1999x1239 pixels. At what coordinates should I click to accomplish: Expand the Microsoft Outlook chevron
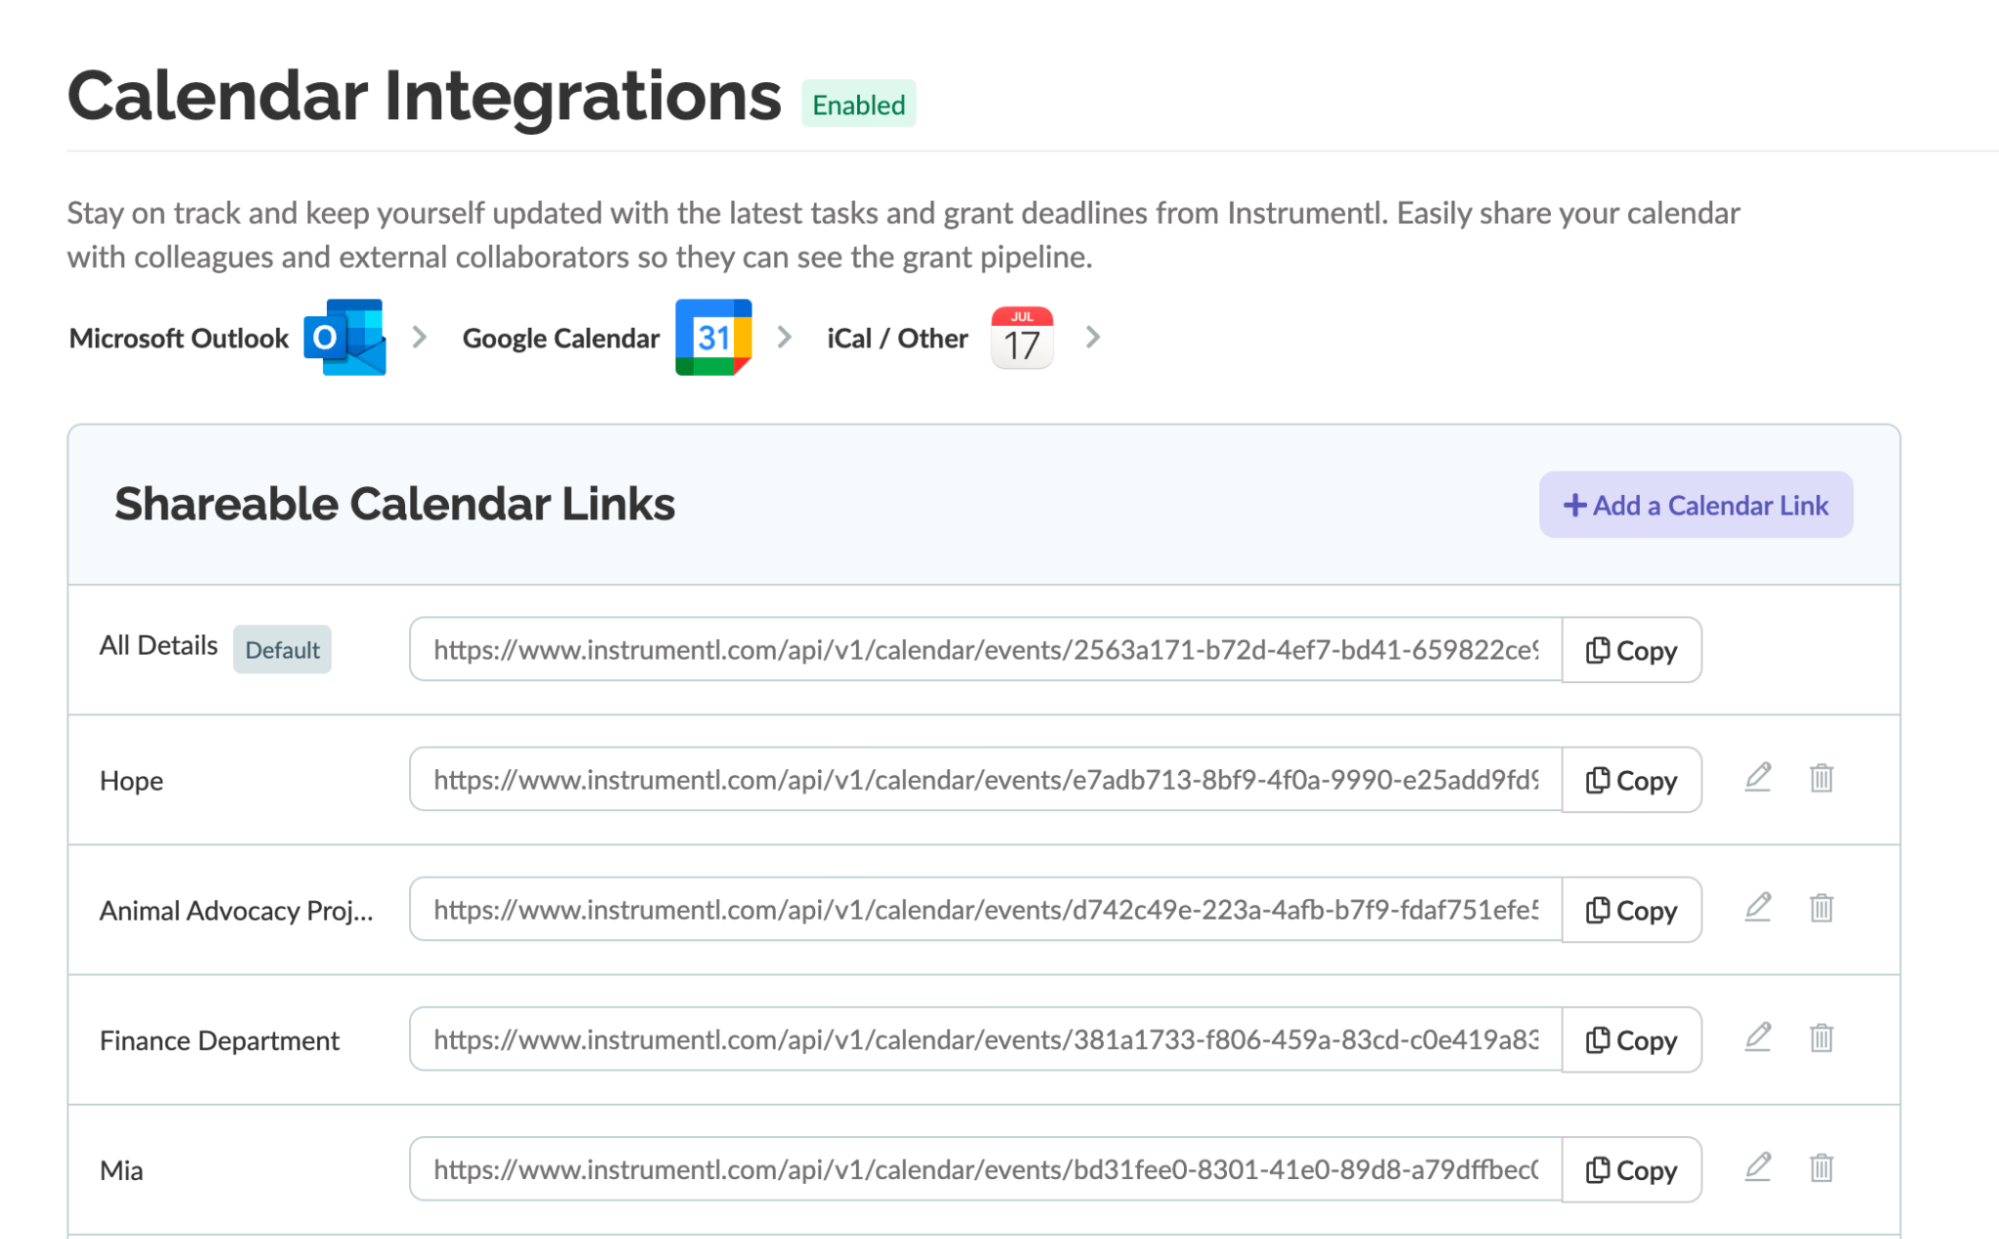pyautogui.click(x=420, y=337)
